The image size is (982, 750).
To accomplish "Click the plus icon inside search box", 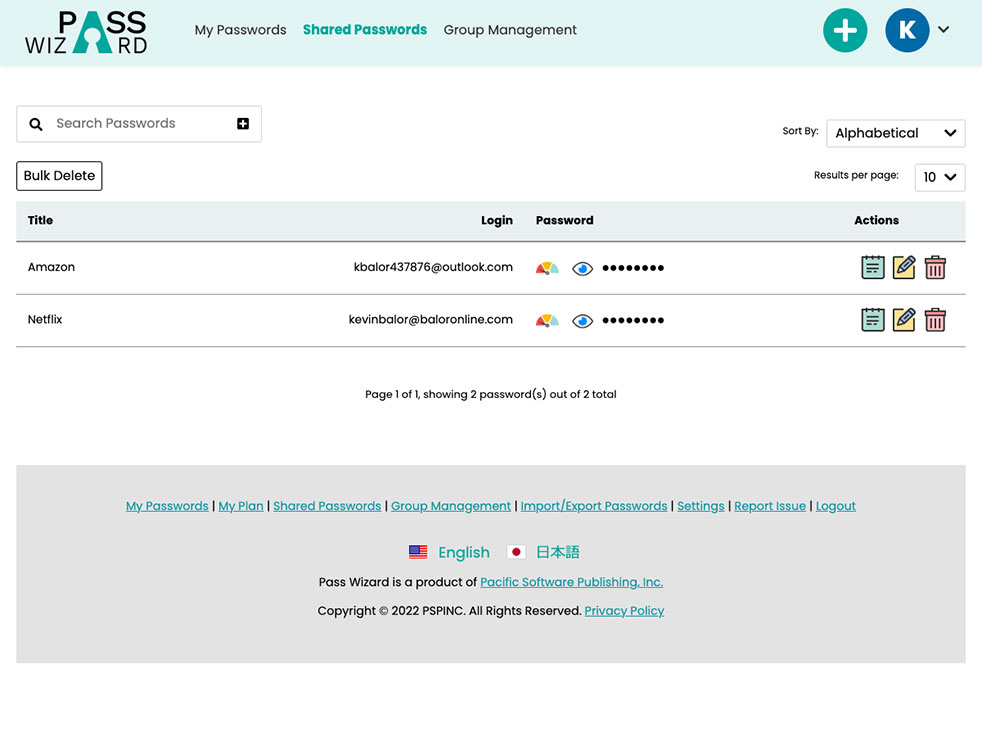I will (x=243, y=124).
